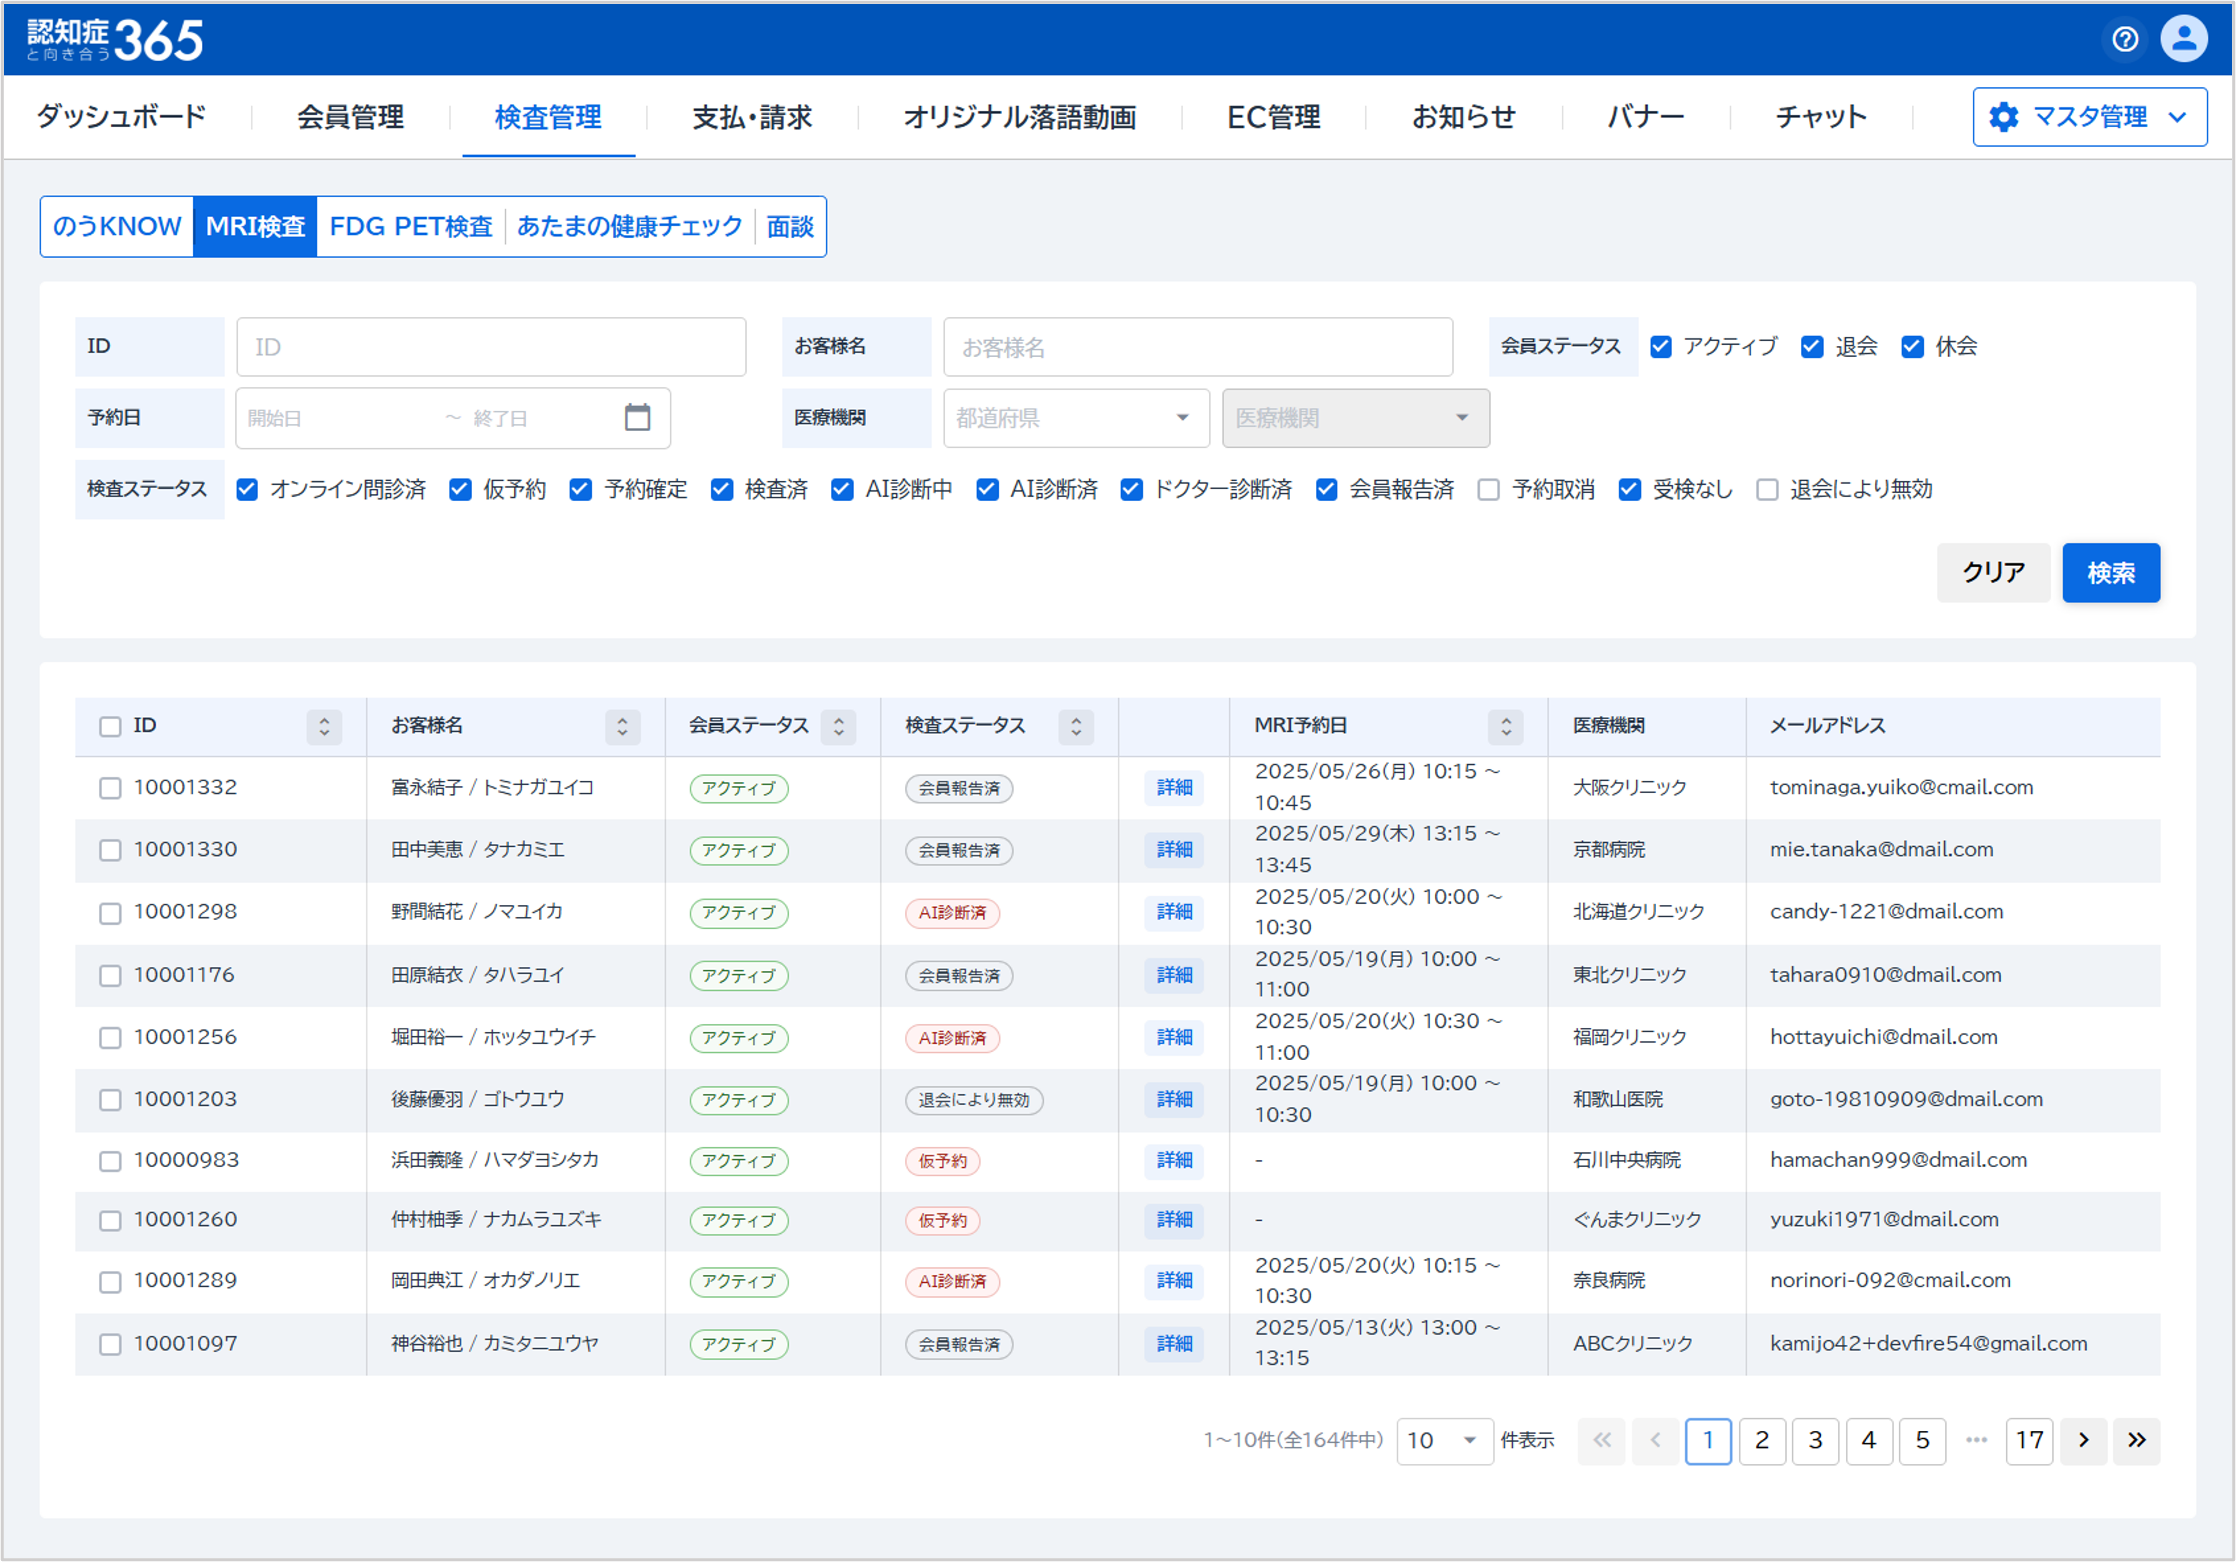Go to next page arrow
Screen dimensions: 2236x1562
click(2084, 1440)
